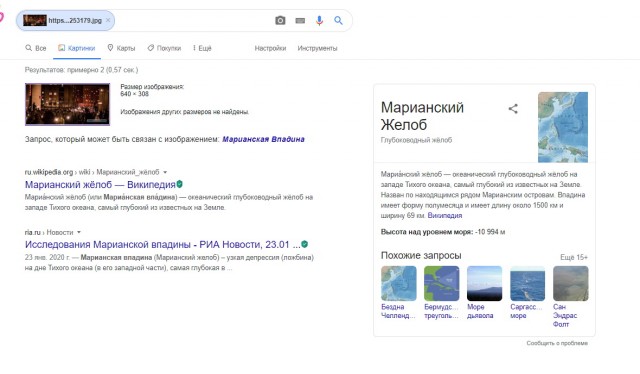Start voice search with microphone icon
640x374 pixels.
tap(319, 20)
